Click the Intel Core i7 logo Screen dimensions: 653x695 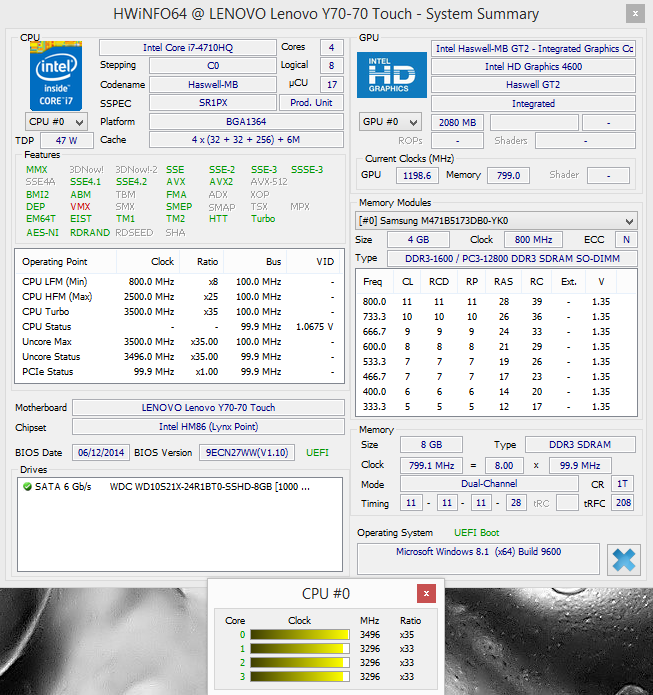(x=56, y=76)
